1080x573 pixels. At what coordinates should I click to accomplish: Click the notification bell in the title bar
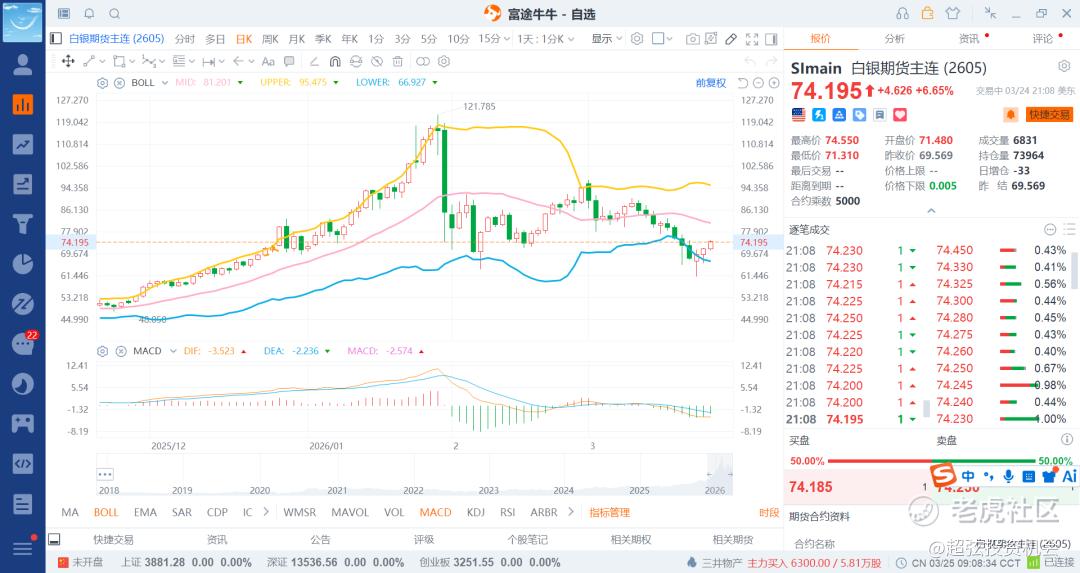(x=89, y=14)
